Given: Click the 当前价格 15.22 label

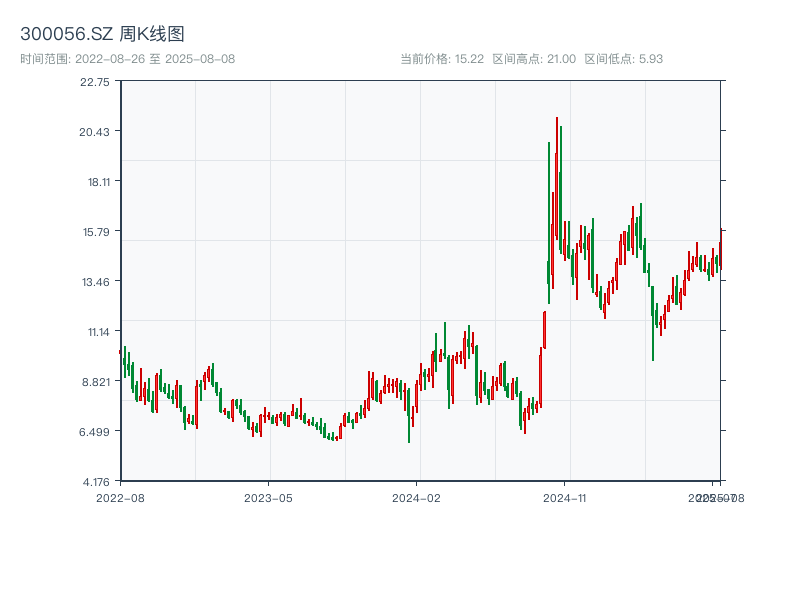Looking at the screenshot, I should [x=442, y=59].
